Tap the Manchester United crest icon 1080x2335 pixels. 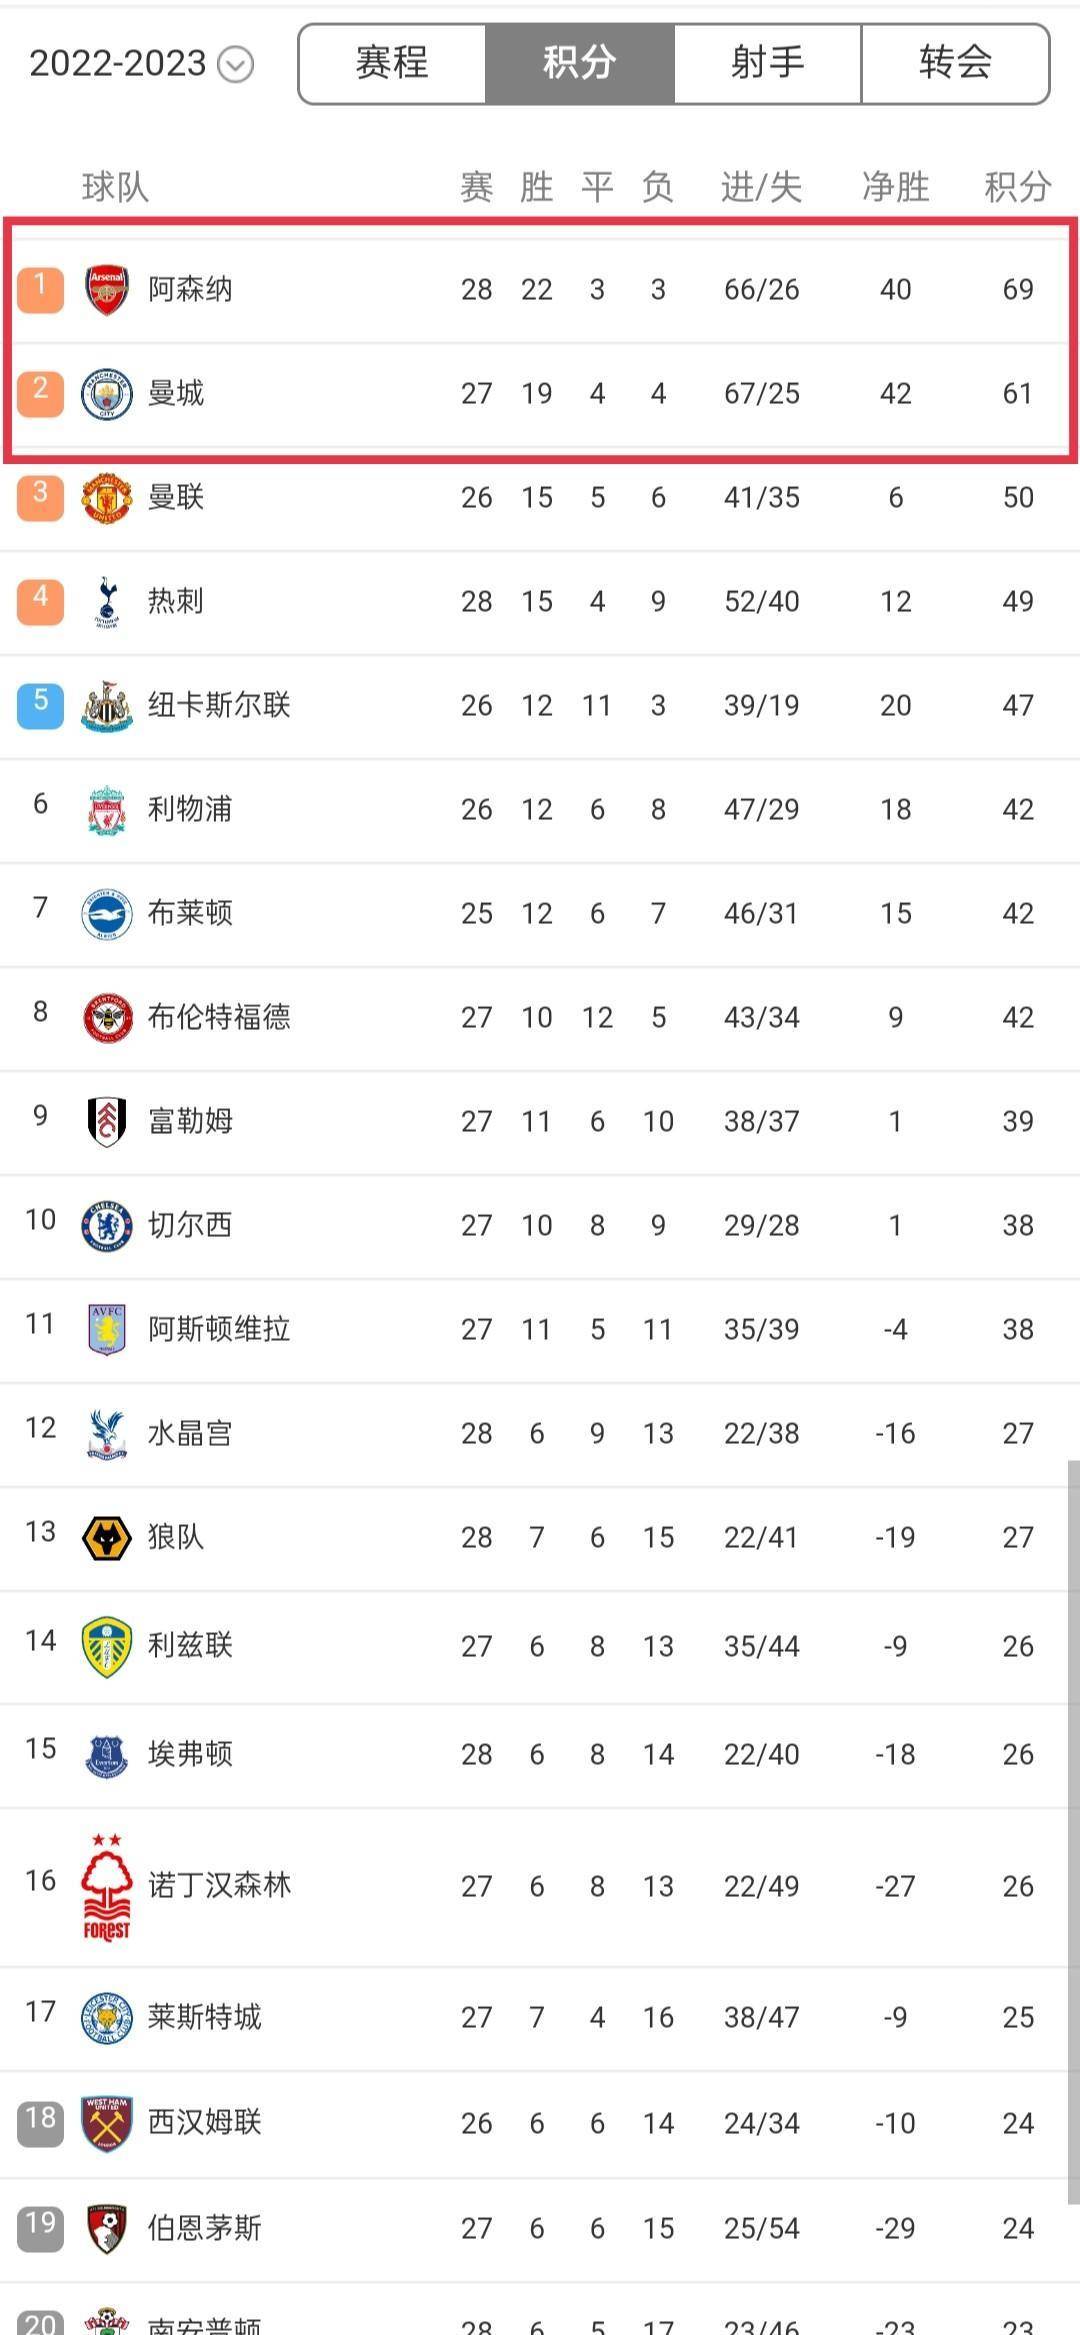(107, 498)
